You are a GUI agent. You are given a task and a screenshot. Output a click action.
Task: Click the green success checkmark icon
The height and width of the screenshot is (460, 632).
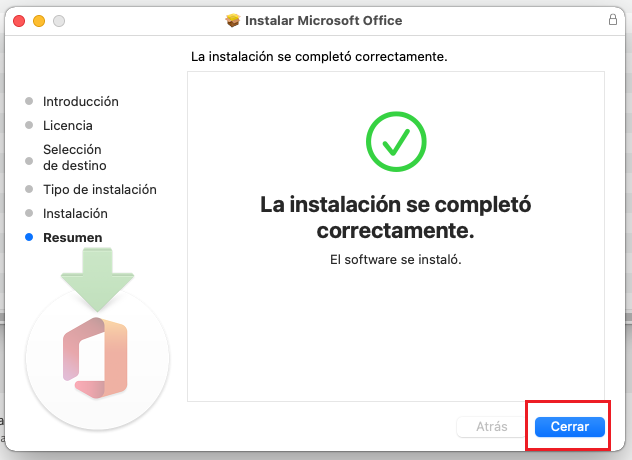[395, 140]
